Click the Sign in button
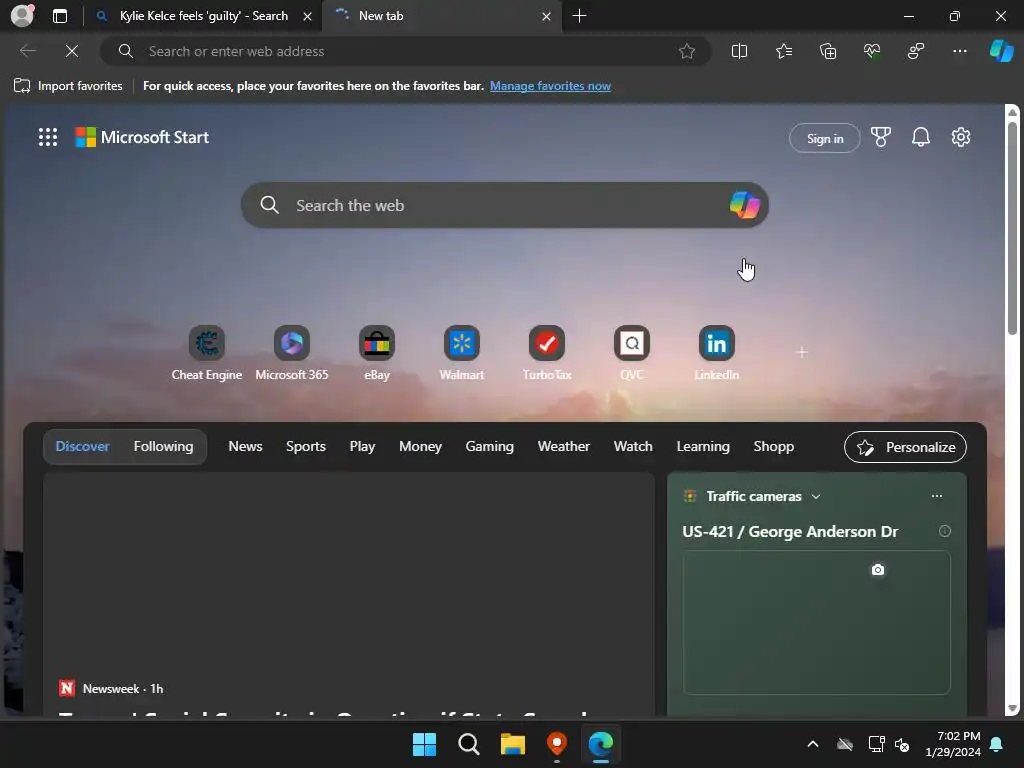The image size is (1024, 768). click(x=824, y=138)
